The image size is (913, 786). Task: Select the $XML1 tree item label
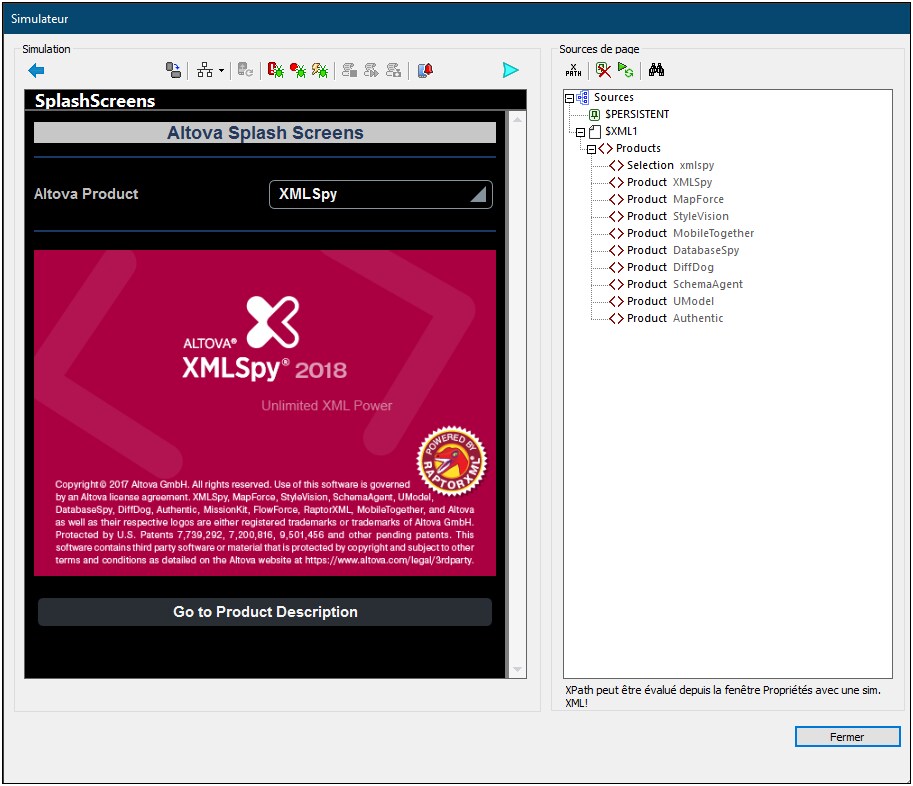click(x=621, y=131)
